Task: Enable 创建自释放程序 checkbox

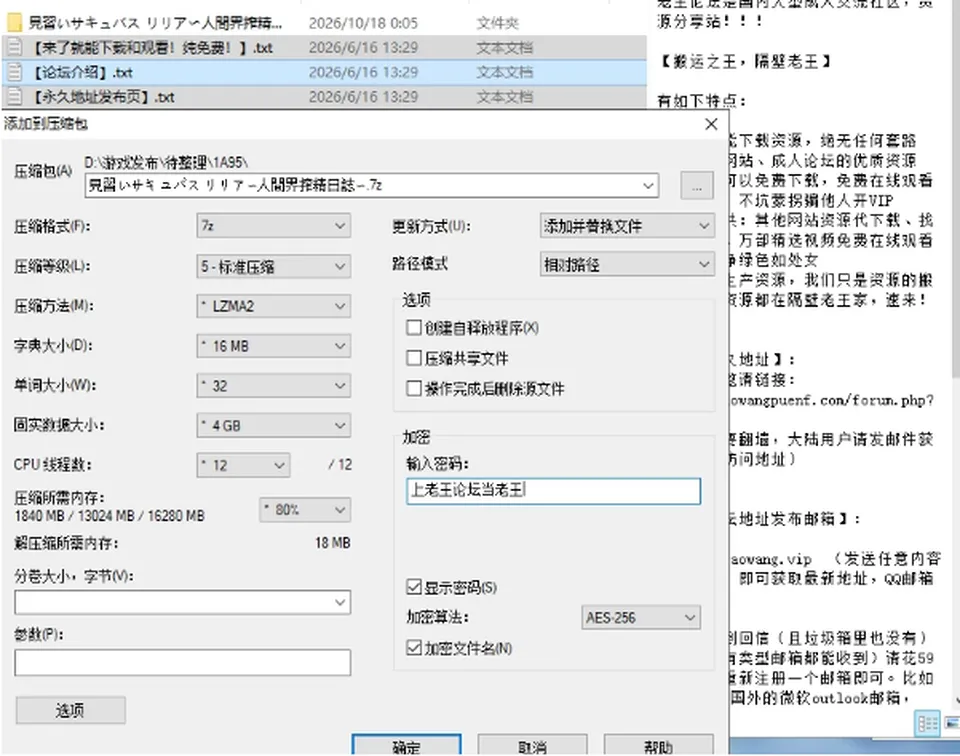Action: tap(414, 328)
